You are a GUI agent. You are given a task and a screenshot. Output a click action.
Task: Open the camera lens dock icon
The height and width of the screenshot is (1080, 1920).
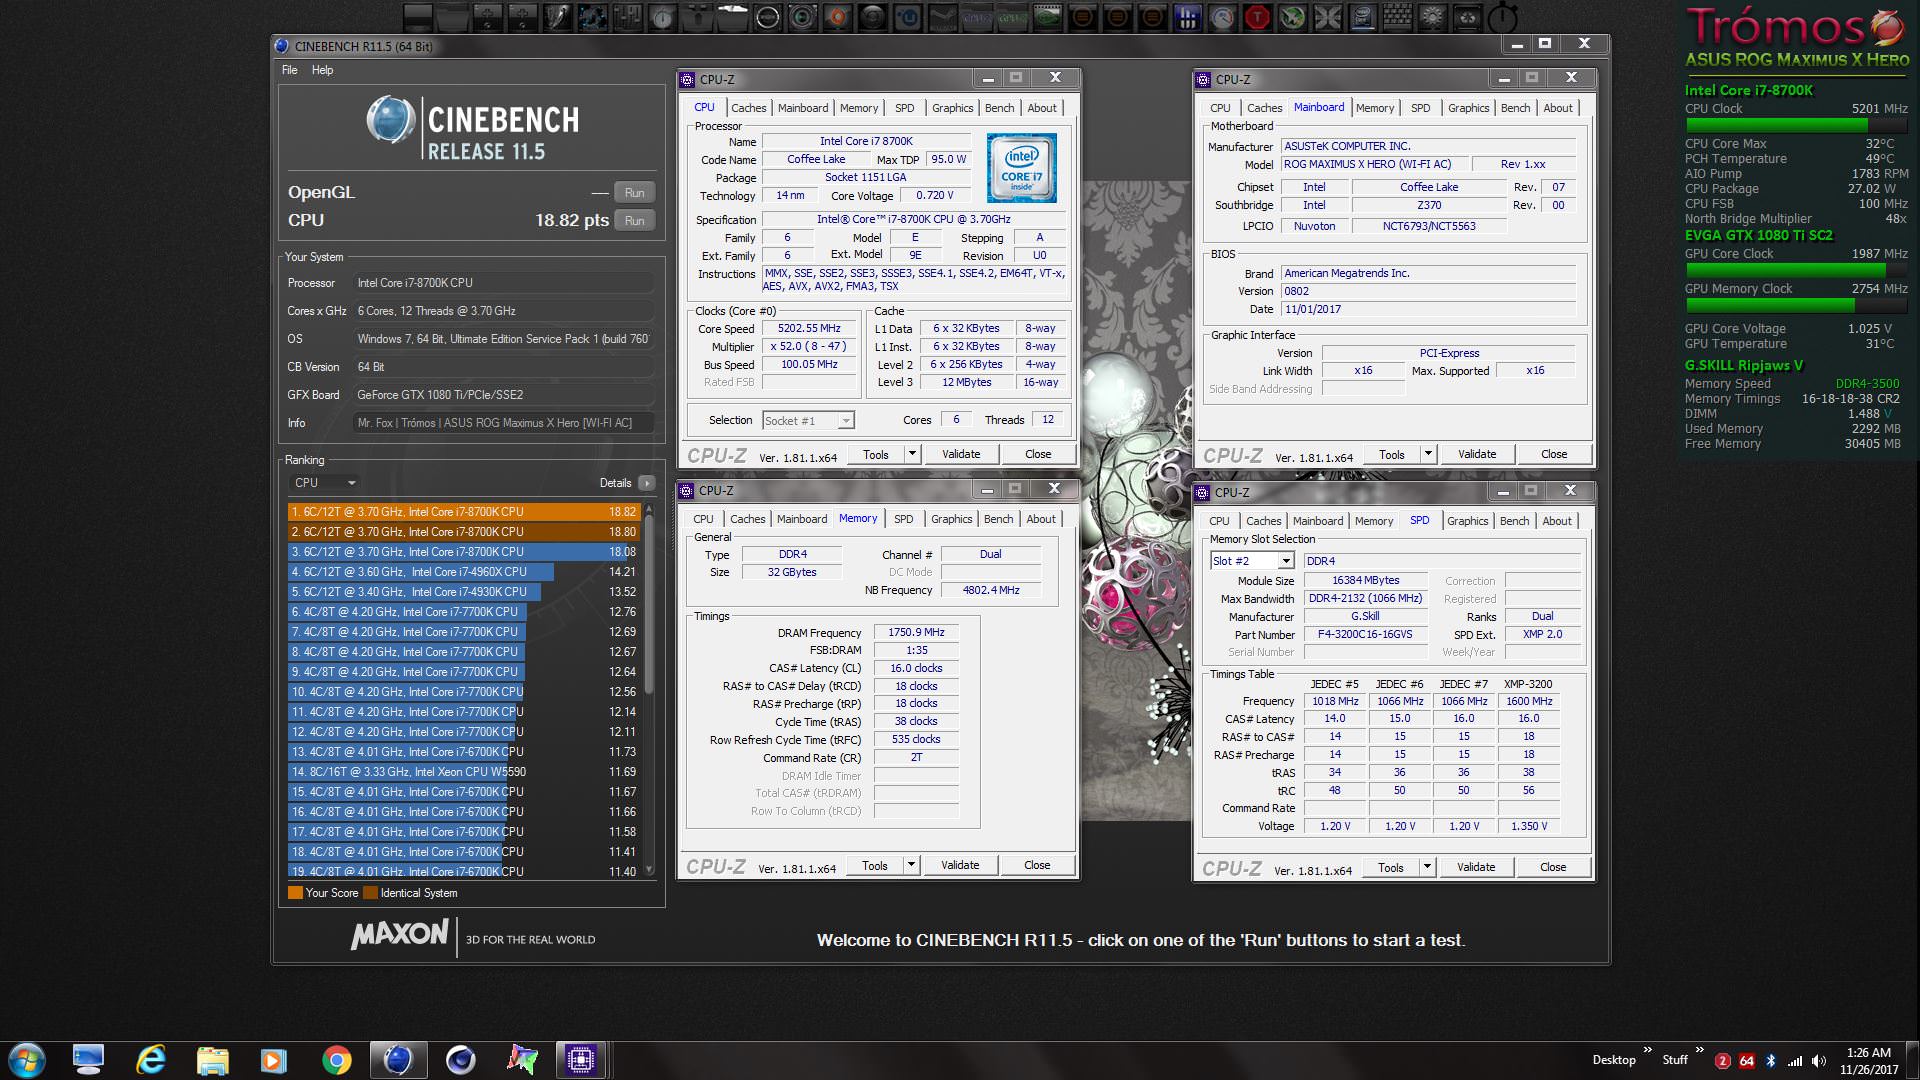pos(802,17)
